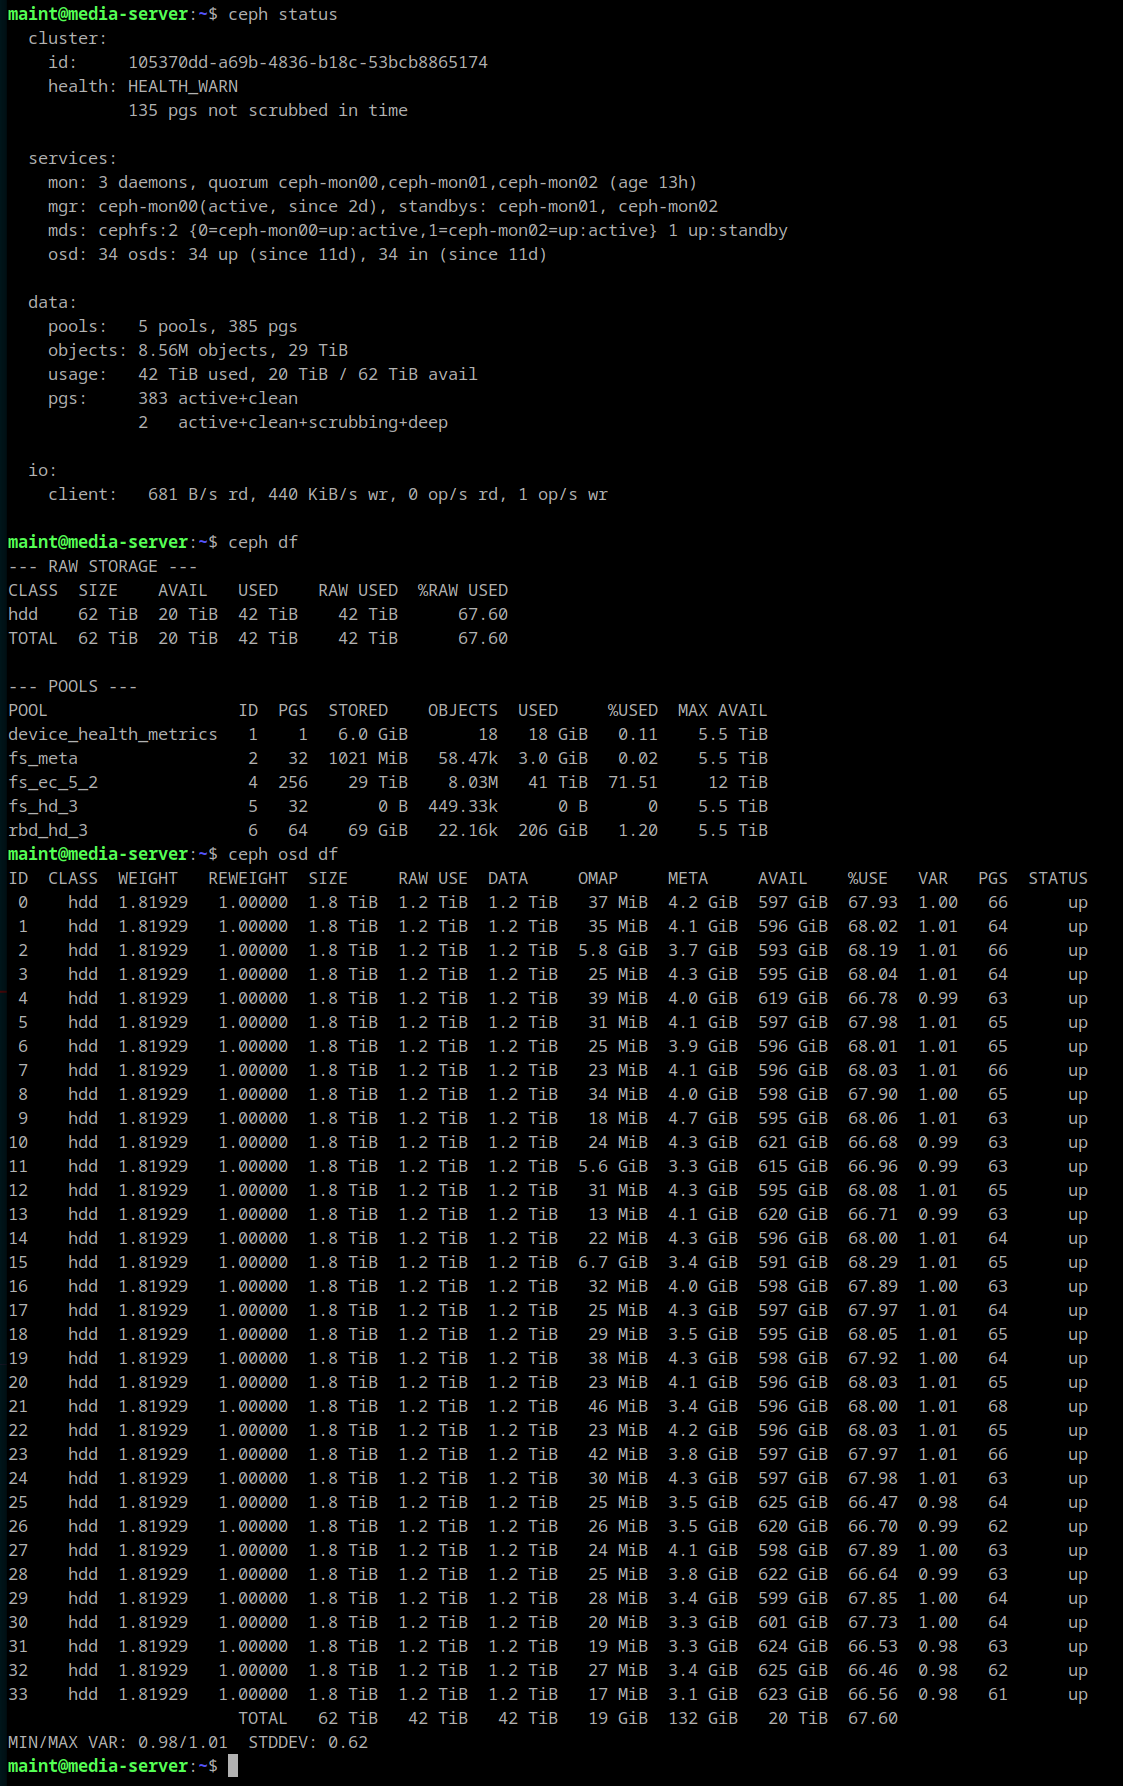Image resolution: width=1123 pixels, height=1786 pixels.
Task: Click the device_health_metrics pool name
Action: pyautogui.click(x=112, y=735)
